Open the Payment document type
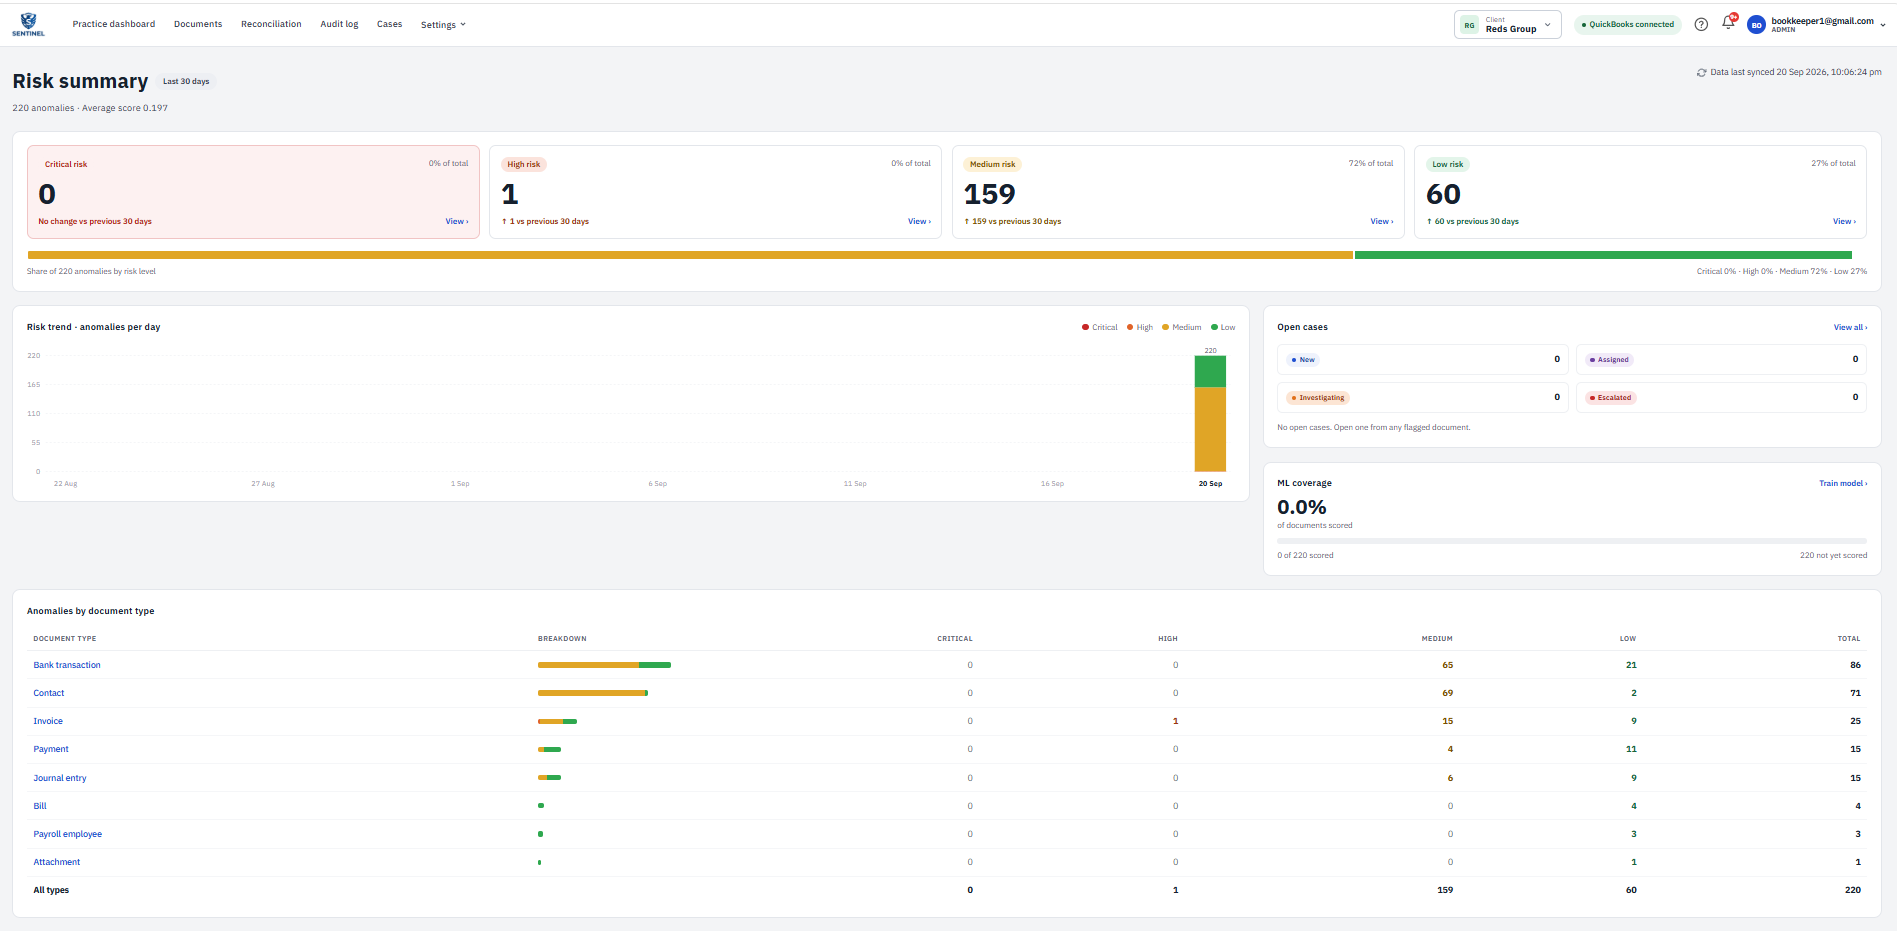The width and height of the screenshot is (1897, 931). [x=51, y=749]
